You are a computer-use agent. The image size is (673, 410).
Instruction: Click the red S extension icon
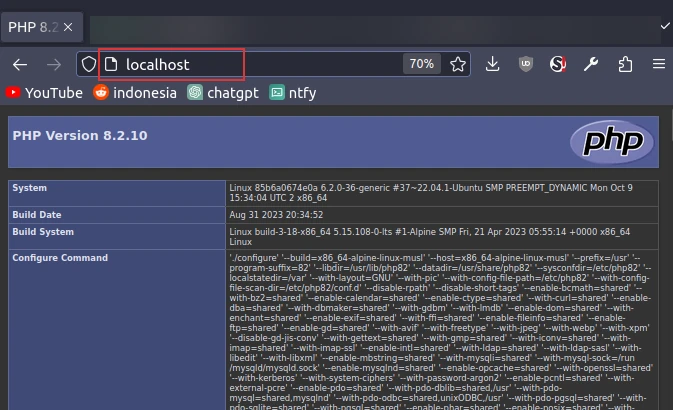click(x=558, y=65)
